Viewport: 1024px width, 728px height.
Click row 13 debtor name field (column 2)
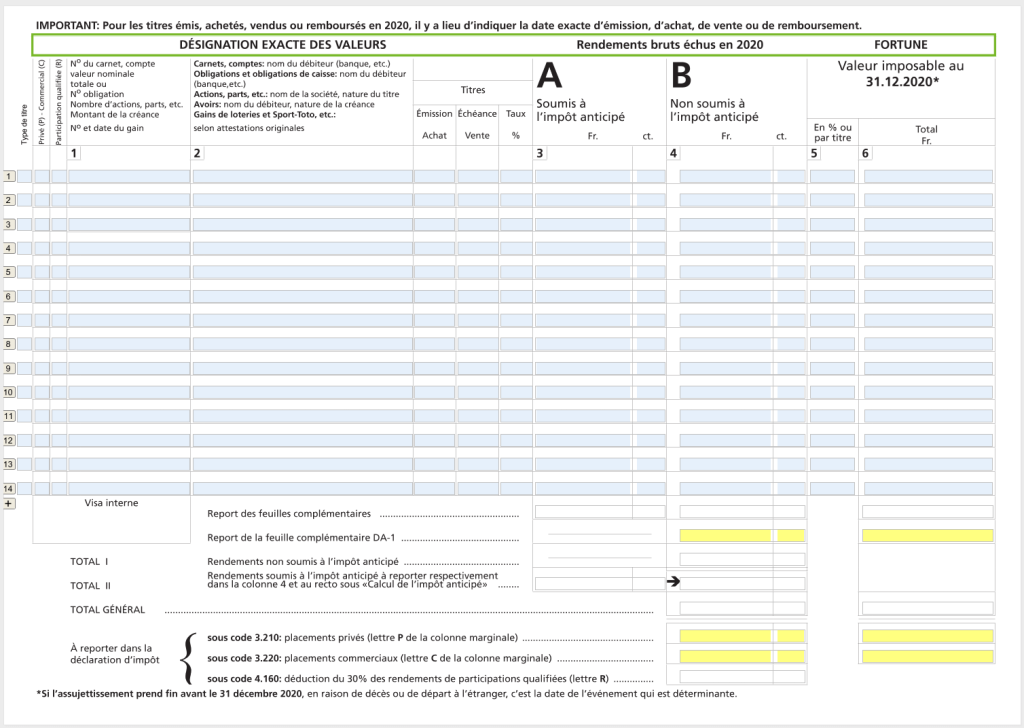click(x=302, y=464)
